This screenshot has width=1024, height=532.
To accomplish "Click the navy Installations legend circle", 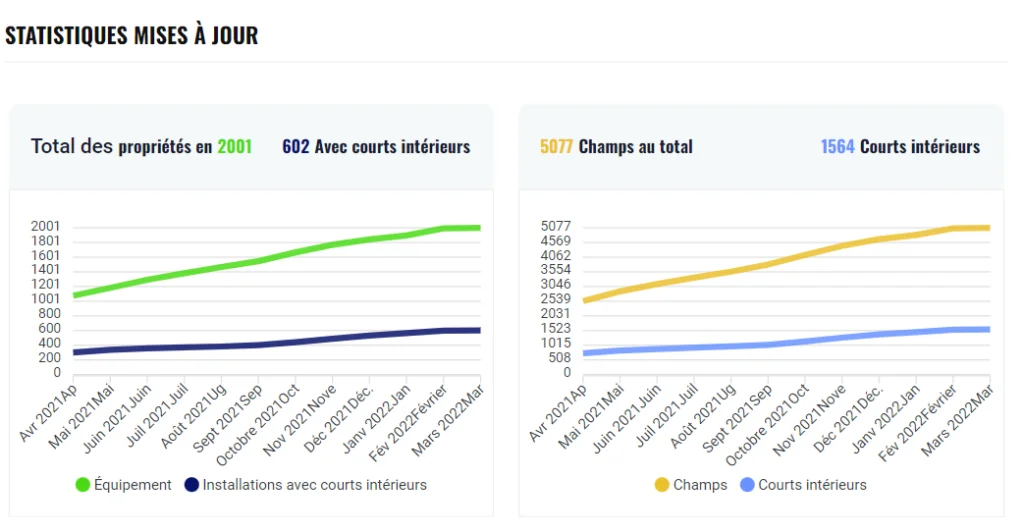I will 192,485.
